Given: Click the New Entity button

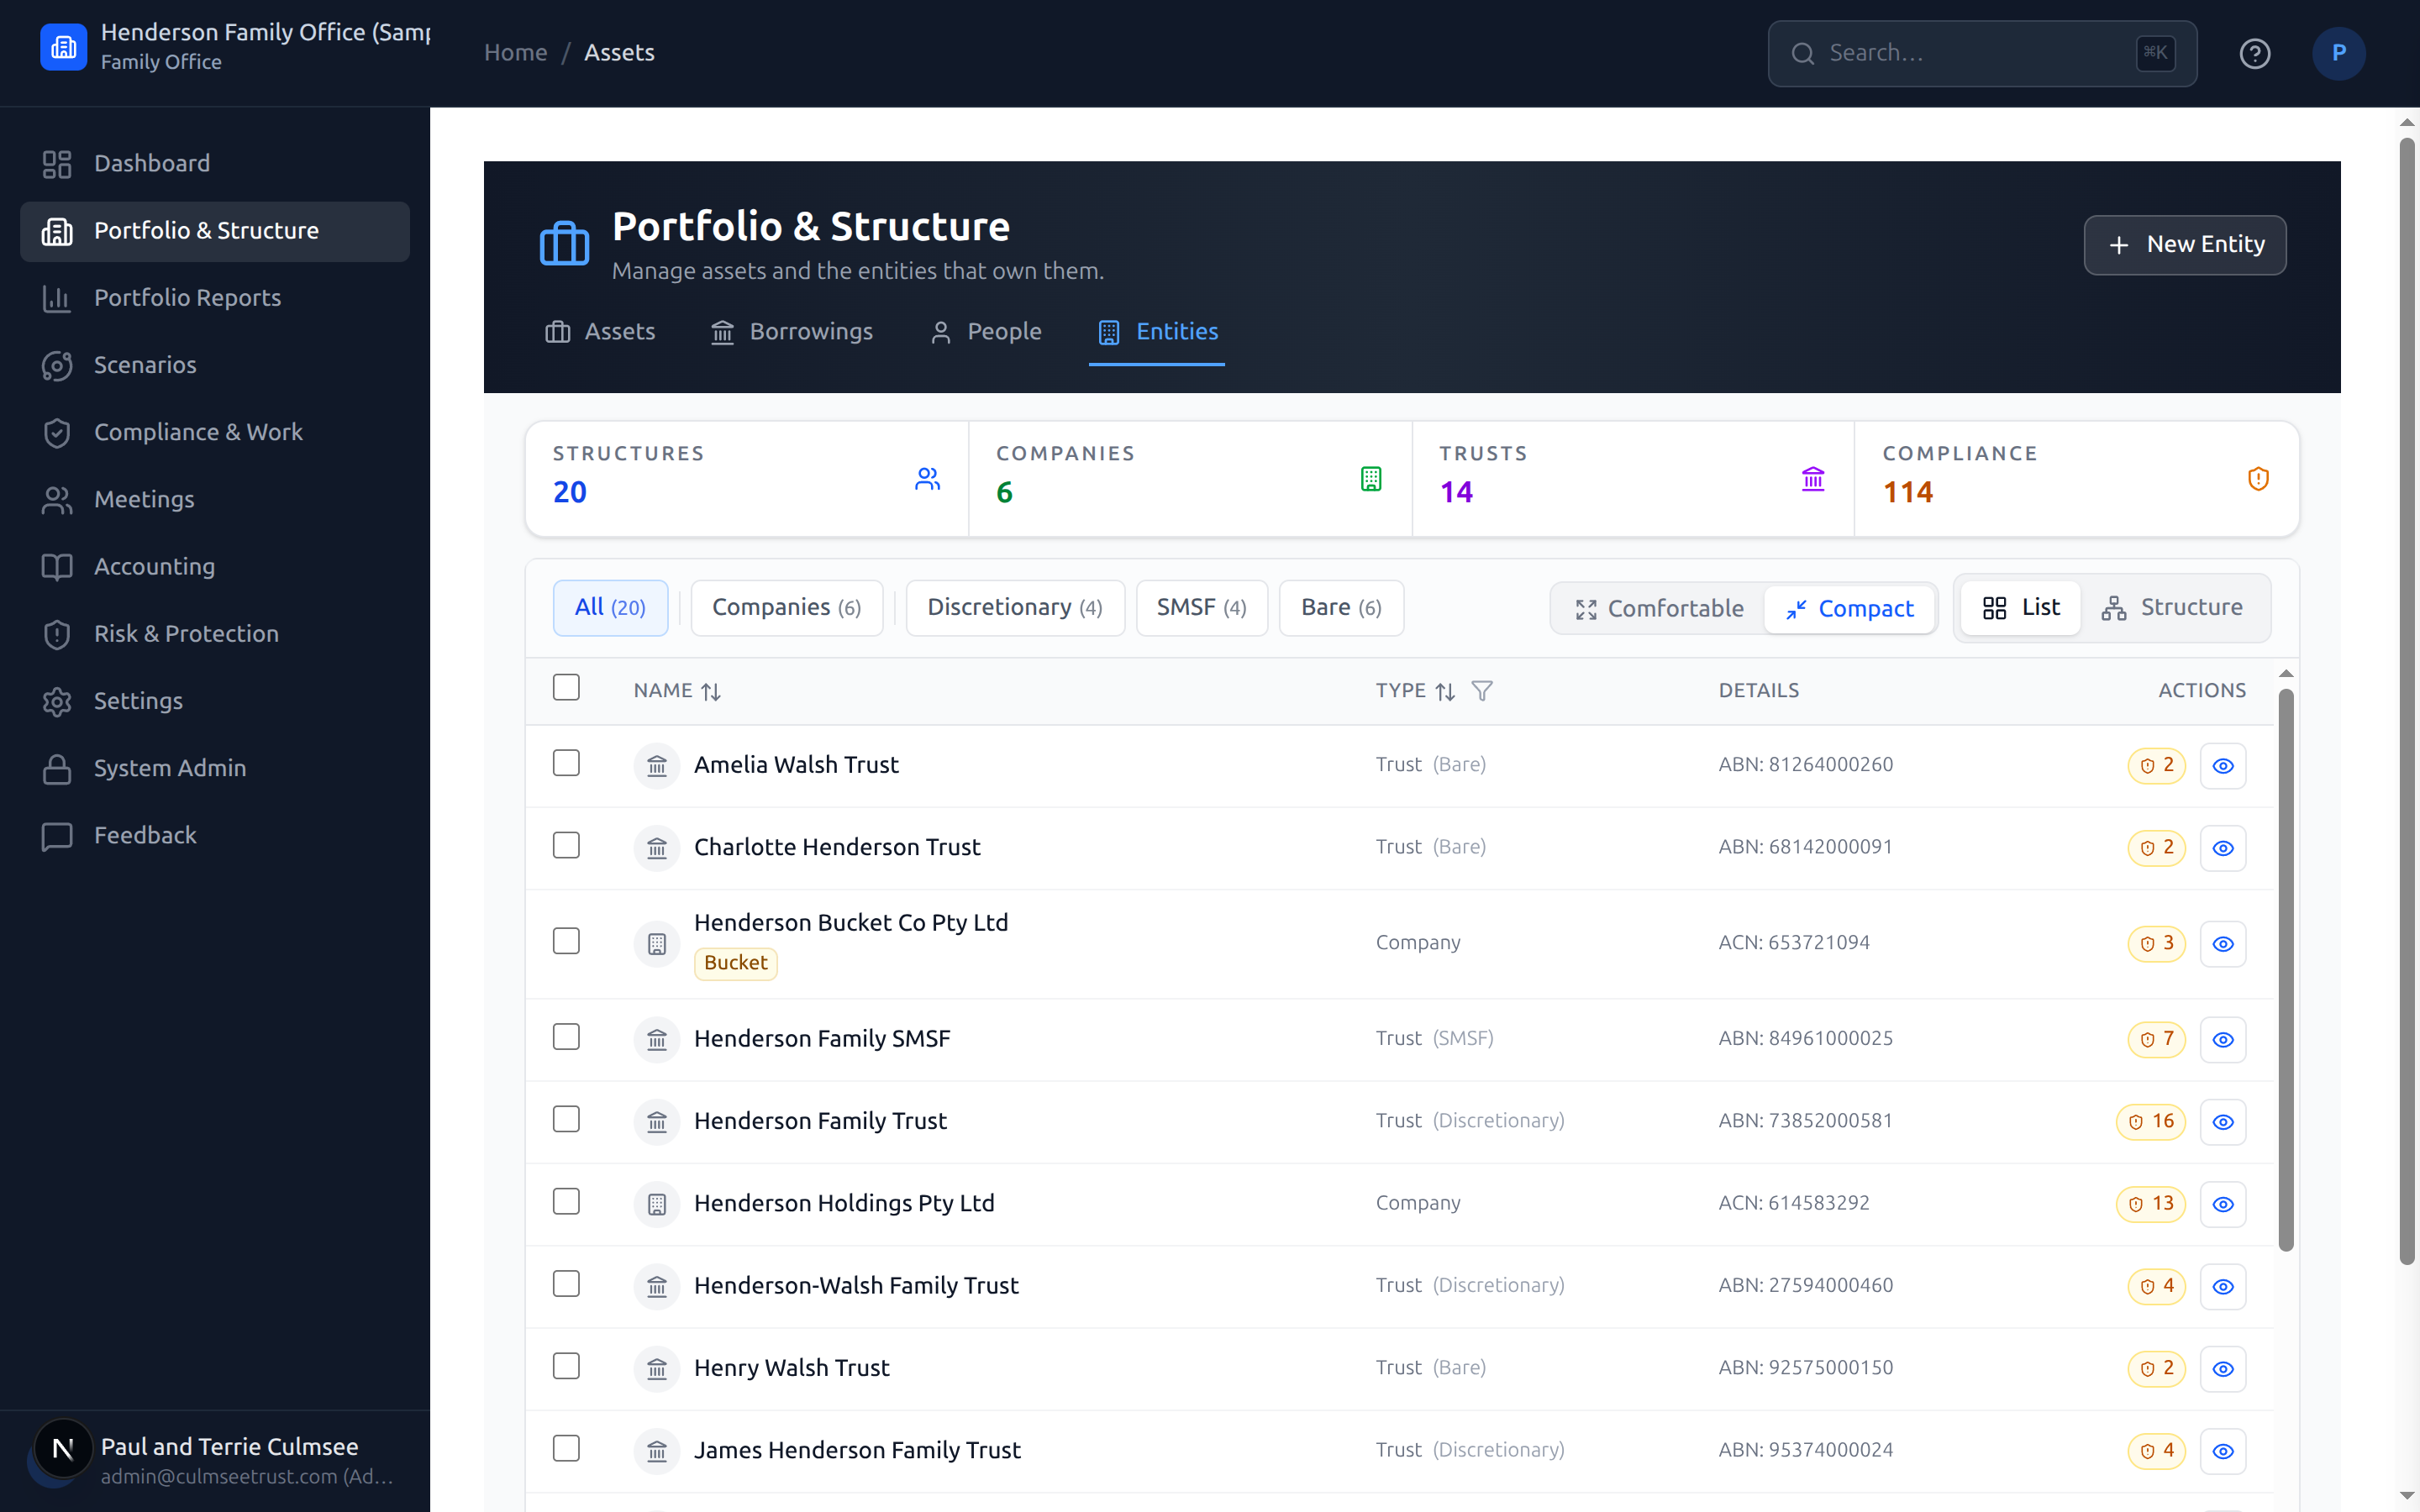Looking at the screenshot, I should (2185, 245).
